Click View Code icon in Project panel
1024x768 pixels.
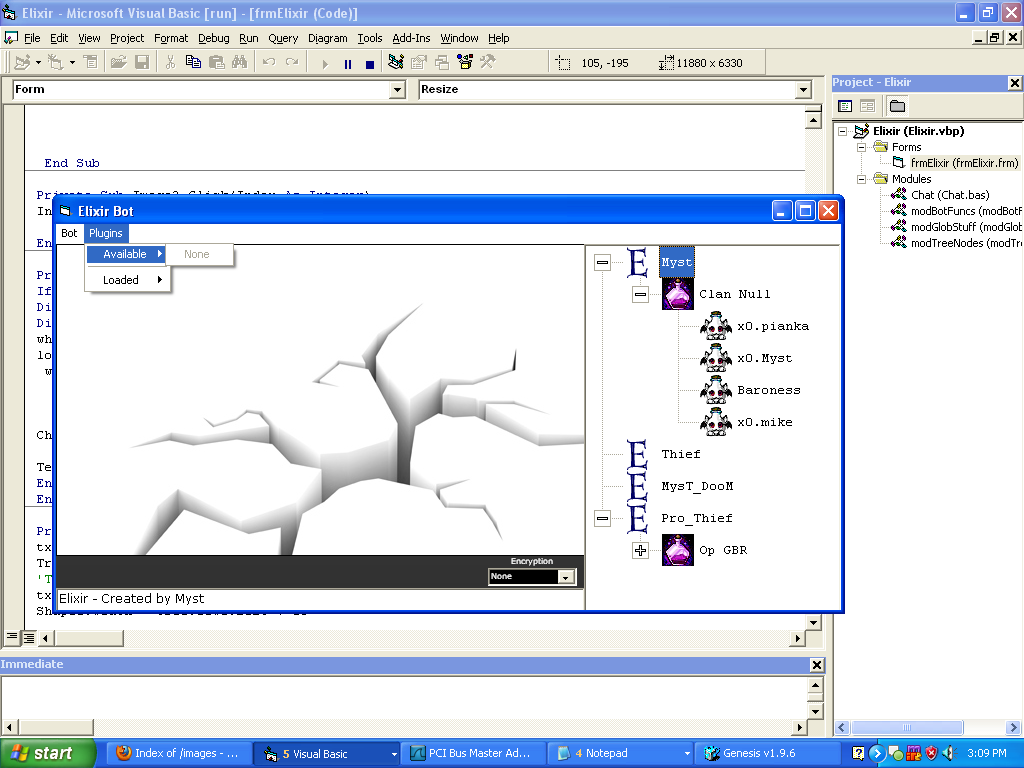845,106
